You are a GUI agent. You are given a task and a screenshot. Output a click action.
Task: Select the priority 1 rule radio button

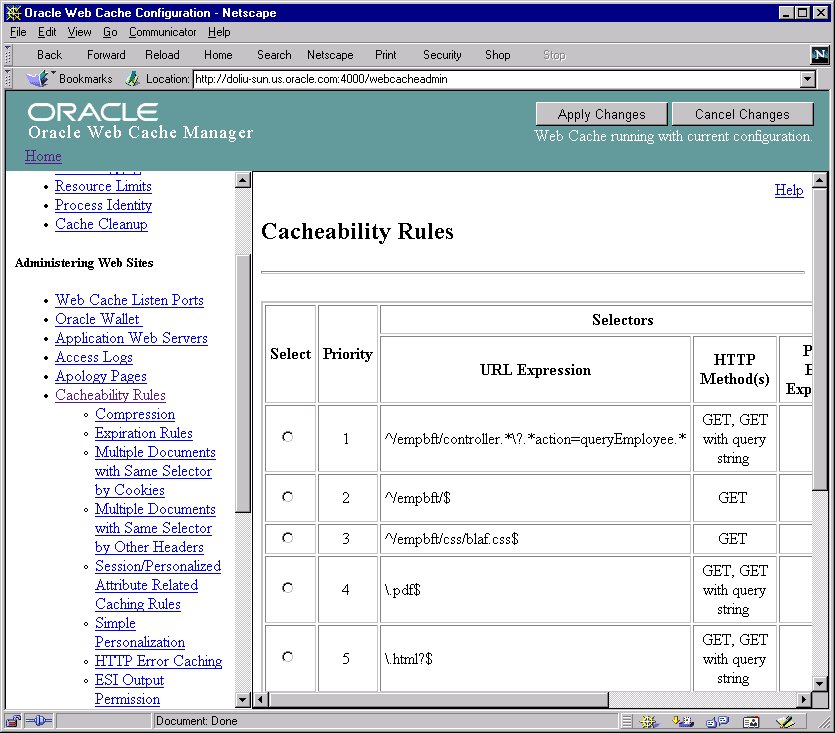point(288,437)
